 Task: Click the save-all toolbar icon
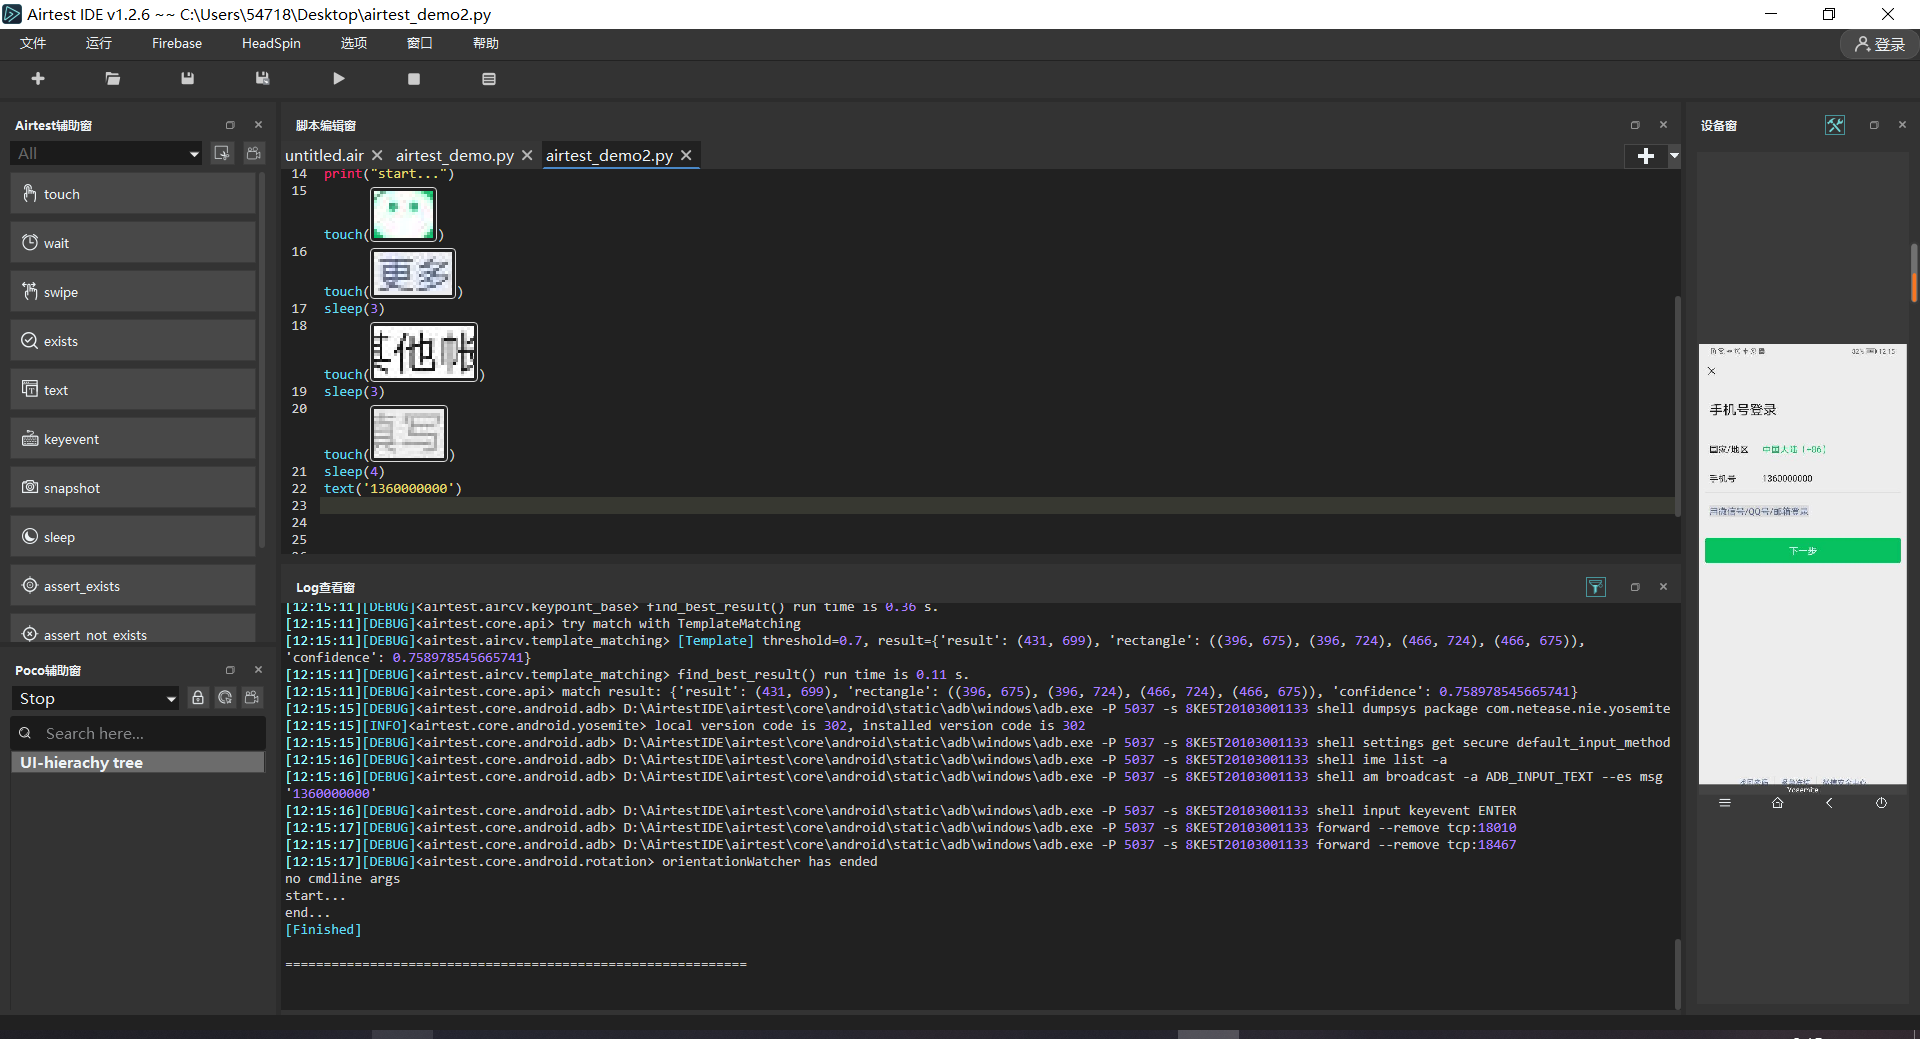point(262,79)
